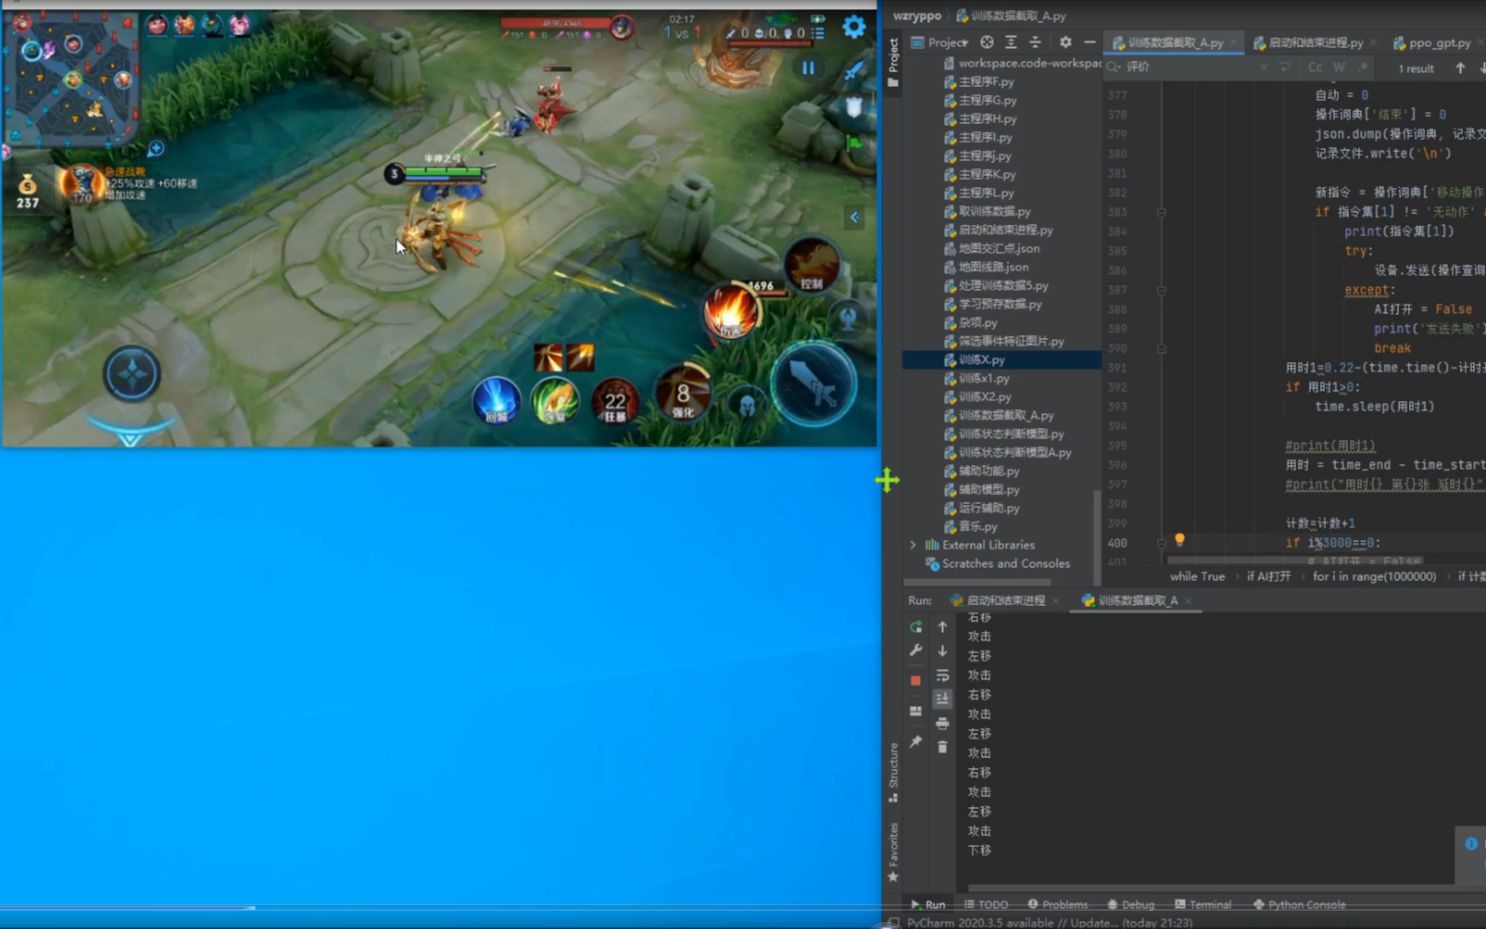Viewport: 1486px width, 929px height.
Task: Expand all in Project panel toolbar
Action: pos(1011,42)
